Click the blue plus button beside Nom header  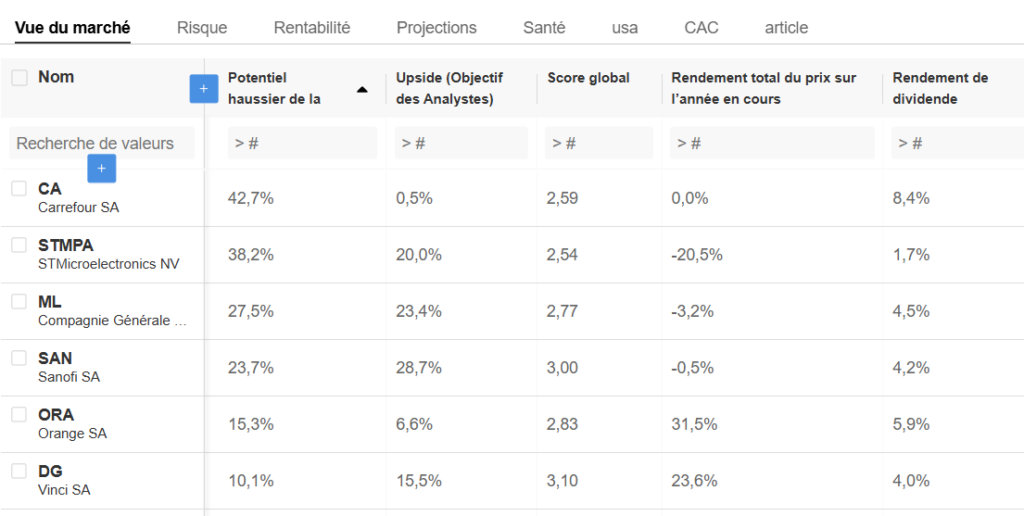pos(203,89)
